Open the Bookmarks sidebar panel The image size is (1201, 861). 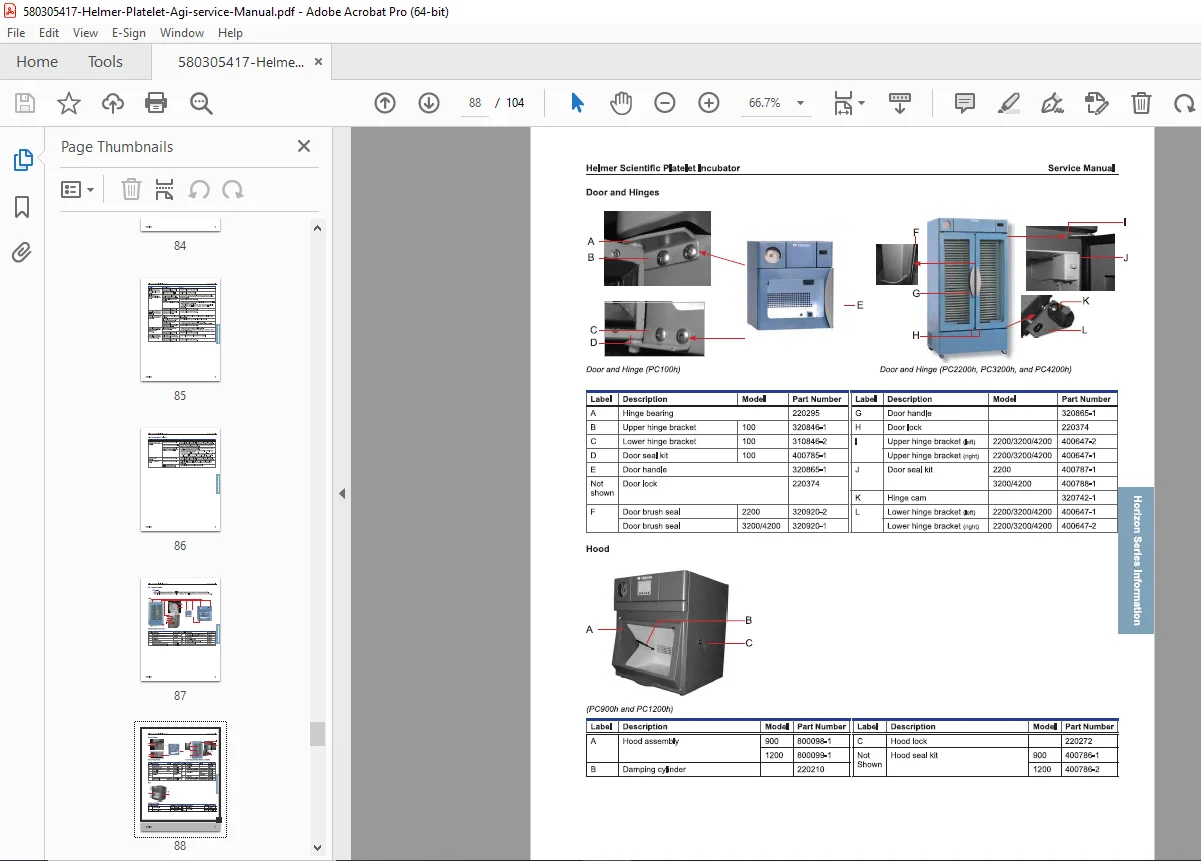click(x=22, y=207)
